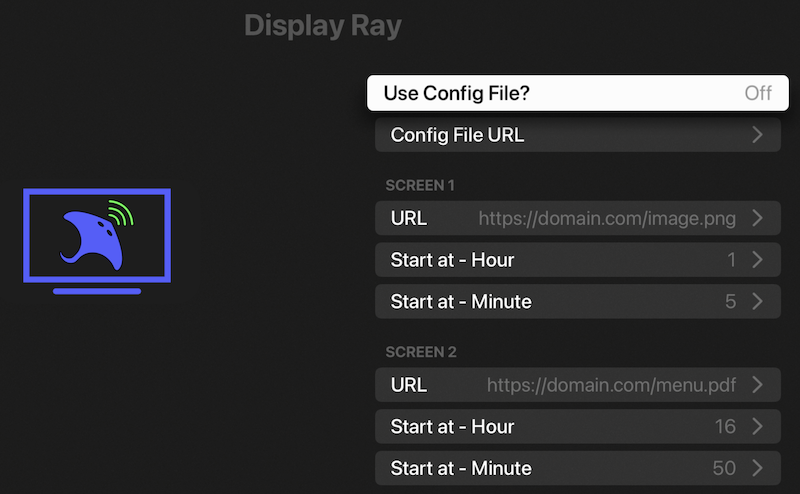Viewport: 800px width, 494px height.
Task: Open Screen 2 Start at - Minute
Action: click(x=578, y=468)
